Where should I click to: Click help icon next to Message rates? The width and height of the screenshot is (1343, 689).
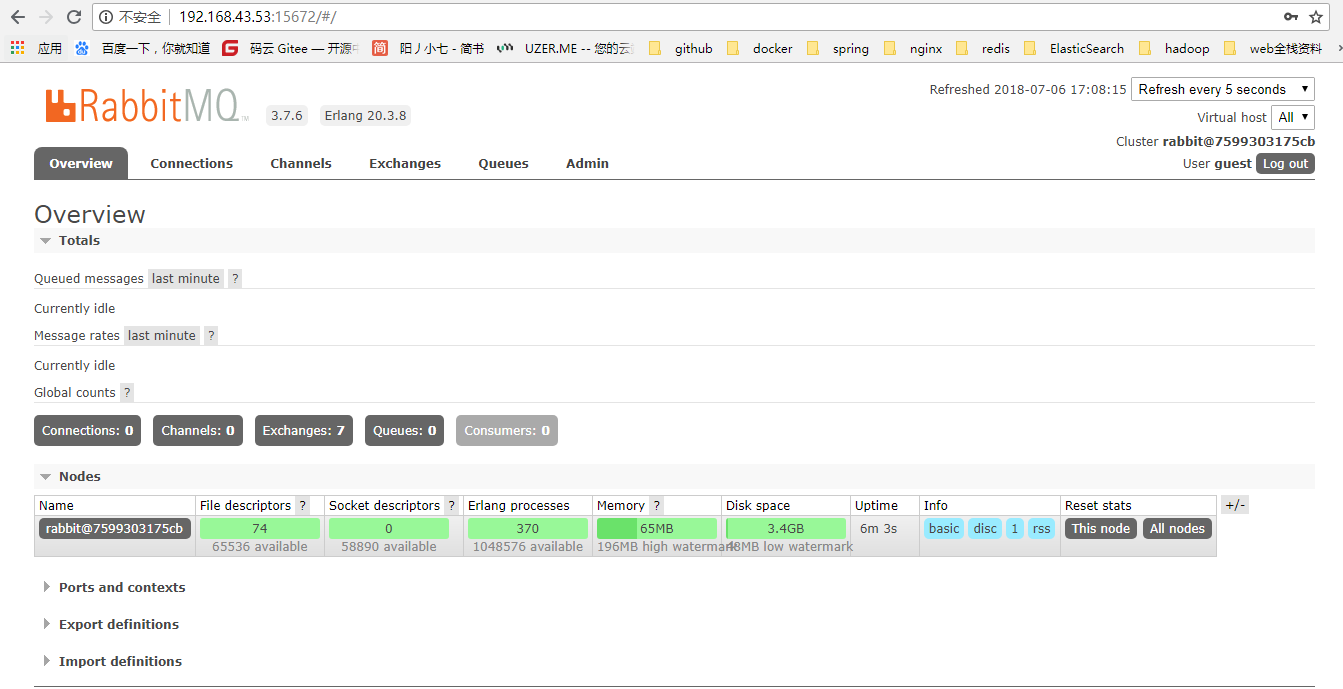[x=211, y=336]
